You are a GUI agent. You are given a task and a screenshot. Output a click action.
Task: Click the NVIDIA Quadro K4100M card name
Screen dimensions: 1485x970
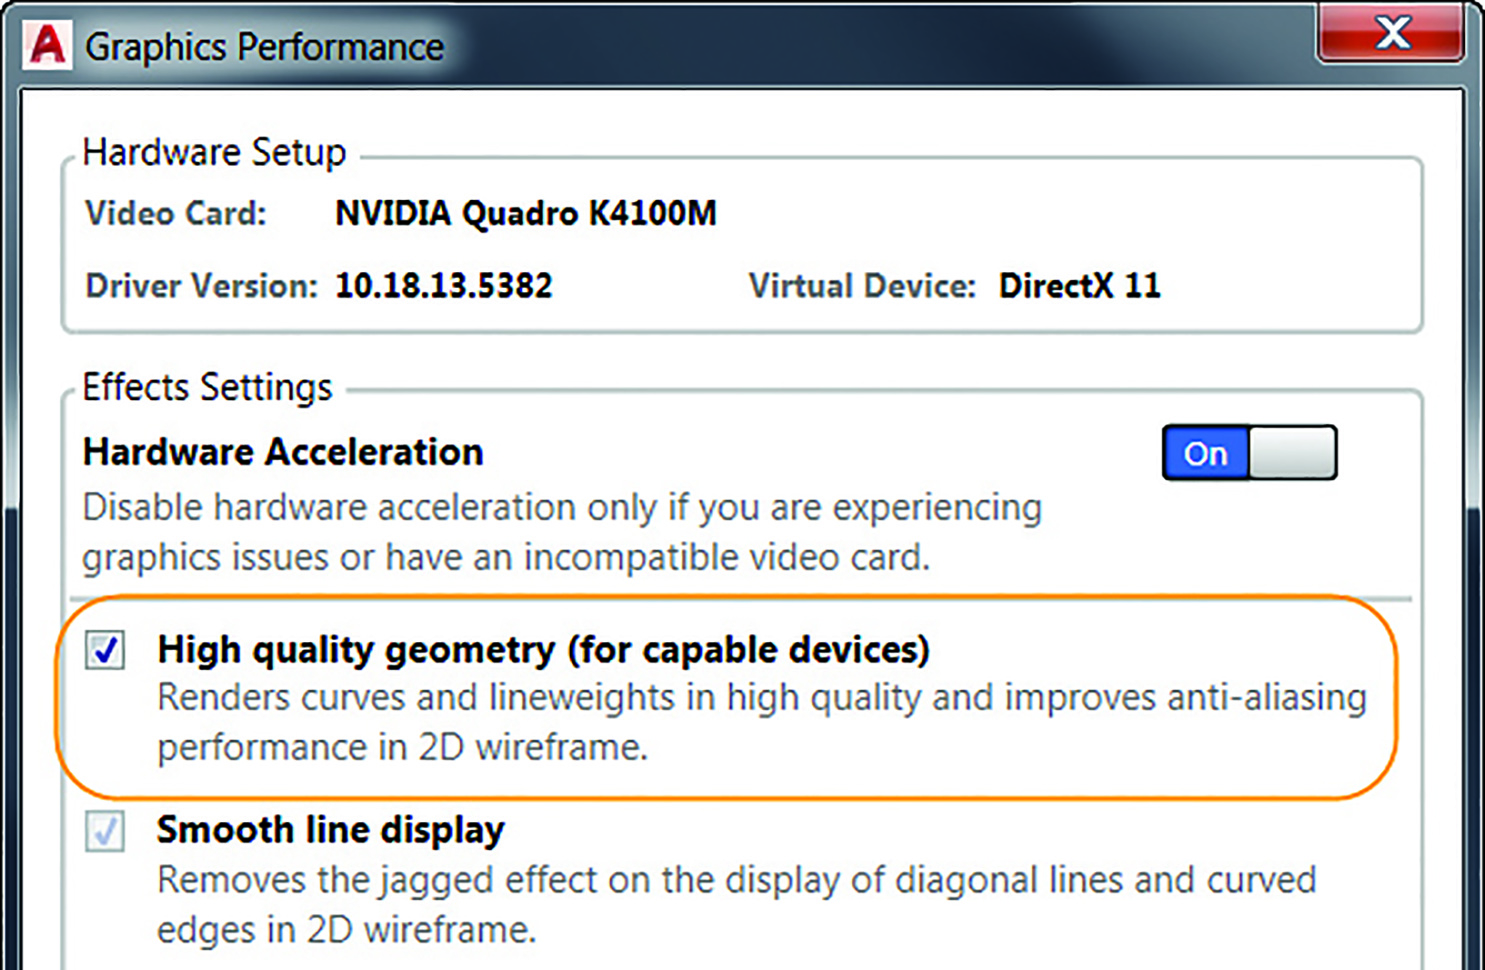pyautogui.click(x=525, y=213)
